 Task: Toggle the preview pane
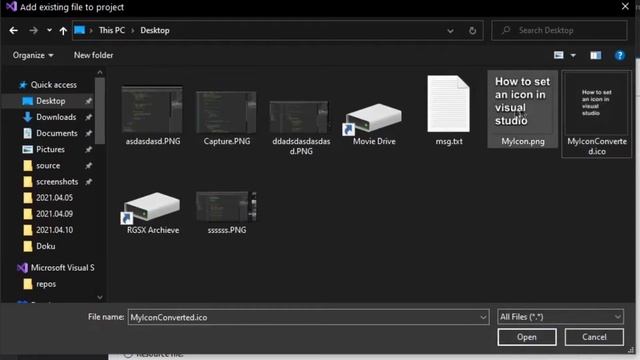click(x=596, y=55)
